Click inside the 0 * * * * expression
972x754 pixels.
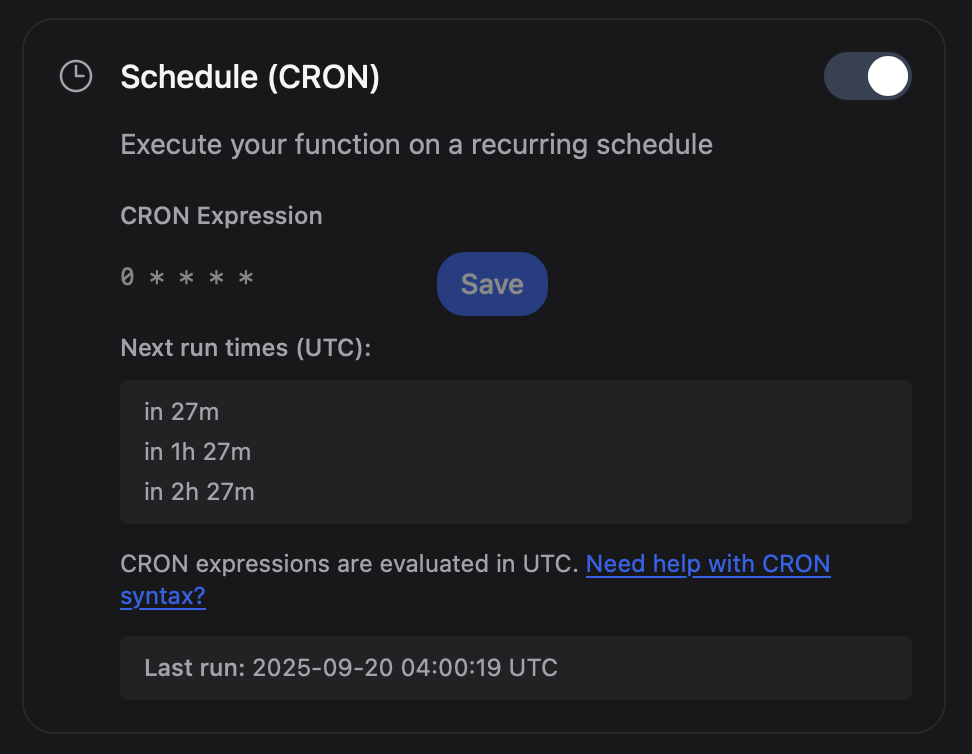(189, 277)
